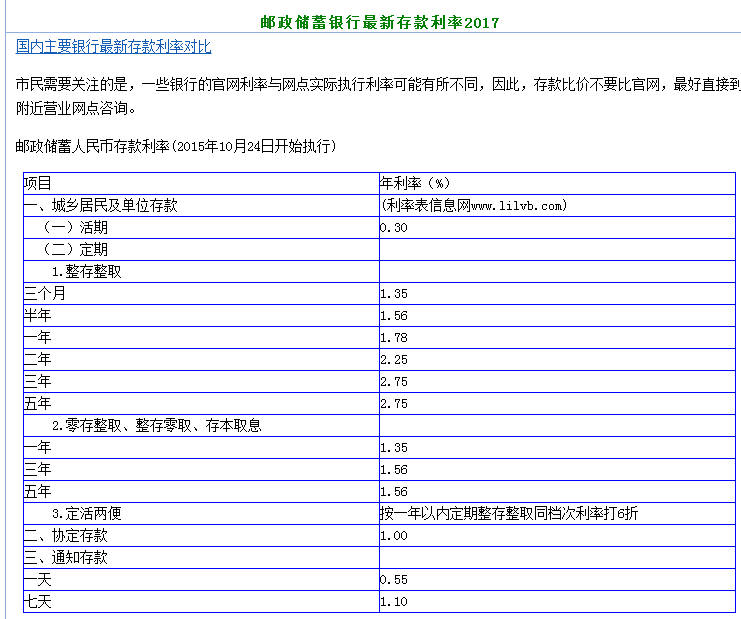
Task: Click the 利率表信息网www.lilvb.com cell
Action: pos(558,206)
